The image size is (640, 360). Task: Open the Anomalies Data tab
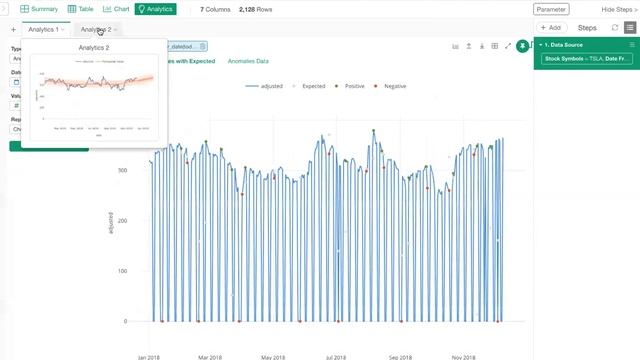(248, 61)
